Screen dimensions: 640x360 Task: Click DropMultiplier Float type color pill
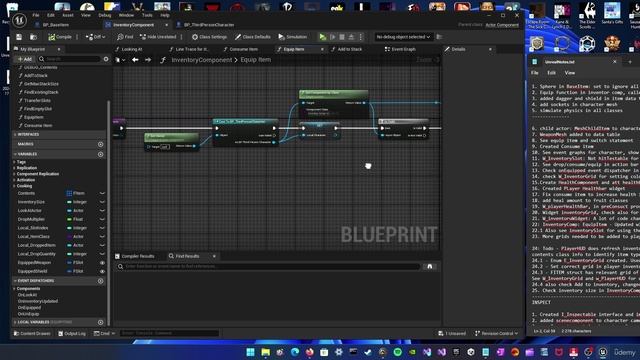point(69,219)
